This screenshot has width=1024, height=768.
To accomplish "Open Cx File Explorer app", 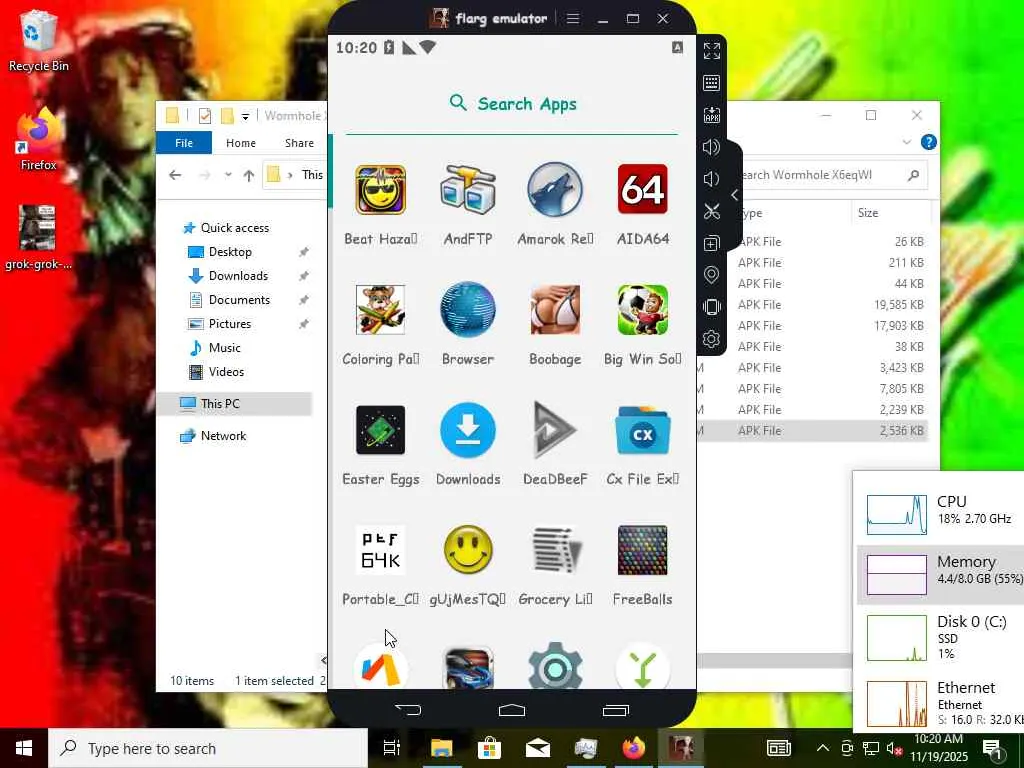I will 643,430.
